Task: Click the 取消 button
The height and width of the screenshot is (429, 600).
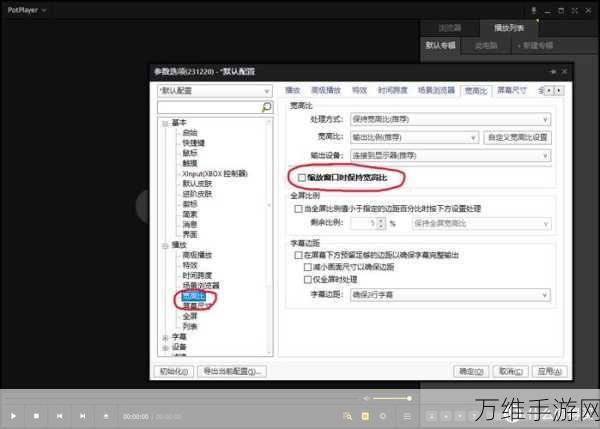Action: click(511, 371)
